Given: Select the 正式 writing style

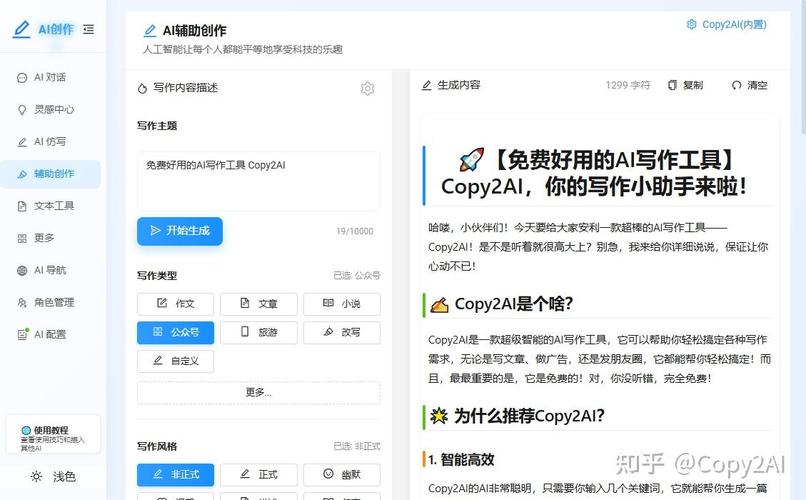Looking at the screenshot, I should (x=259, y=474).
